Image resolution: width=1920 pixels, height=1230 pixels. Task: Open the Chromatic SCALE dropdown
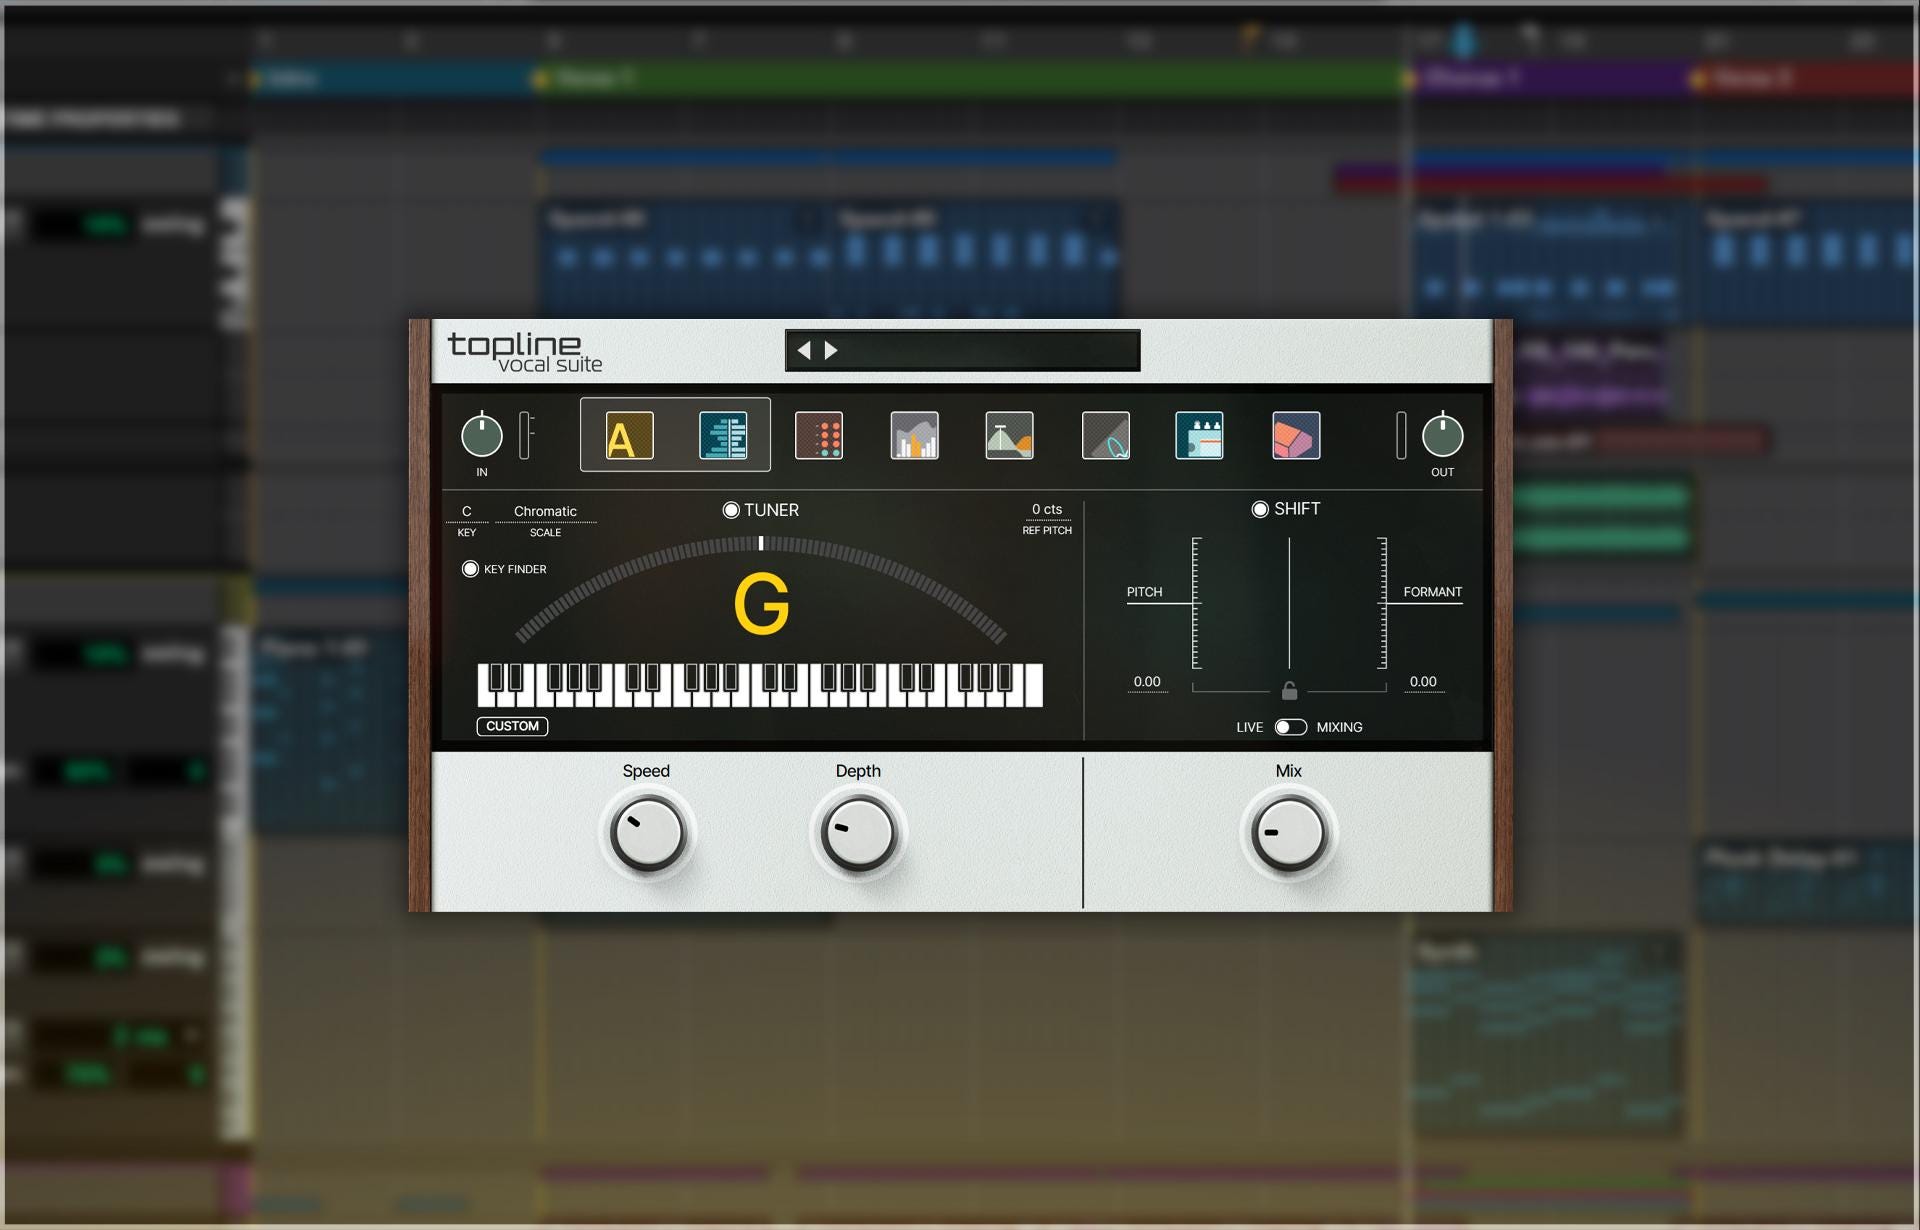pyautogui.click(x=546, y=511)
